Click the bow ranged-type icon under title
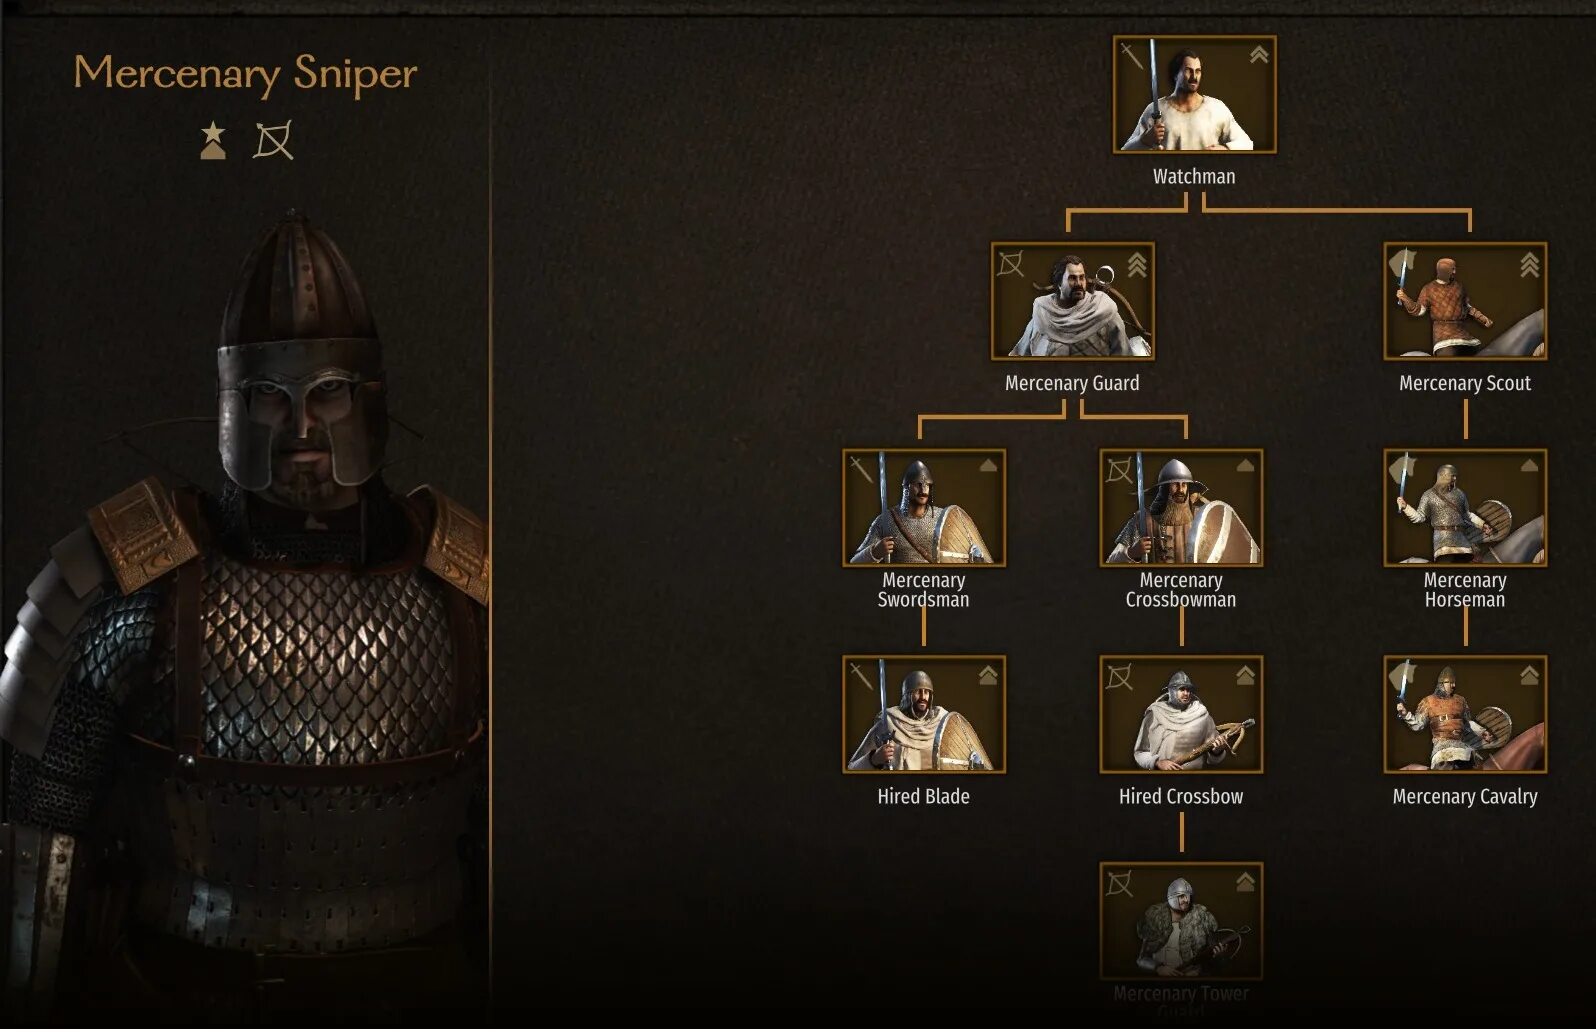 (x=273, y=141)
